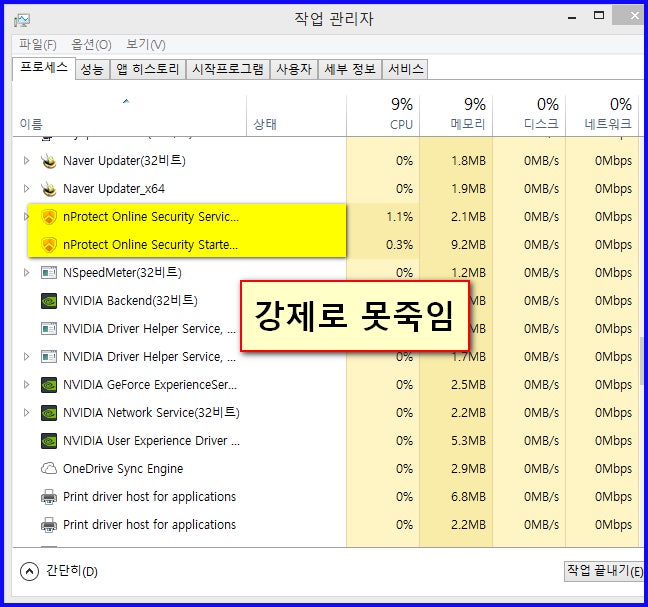The image size is (648, 607).
Task: Switch to the 세부 정보 tab
Action: 350,69
